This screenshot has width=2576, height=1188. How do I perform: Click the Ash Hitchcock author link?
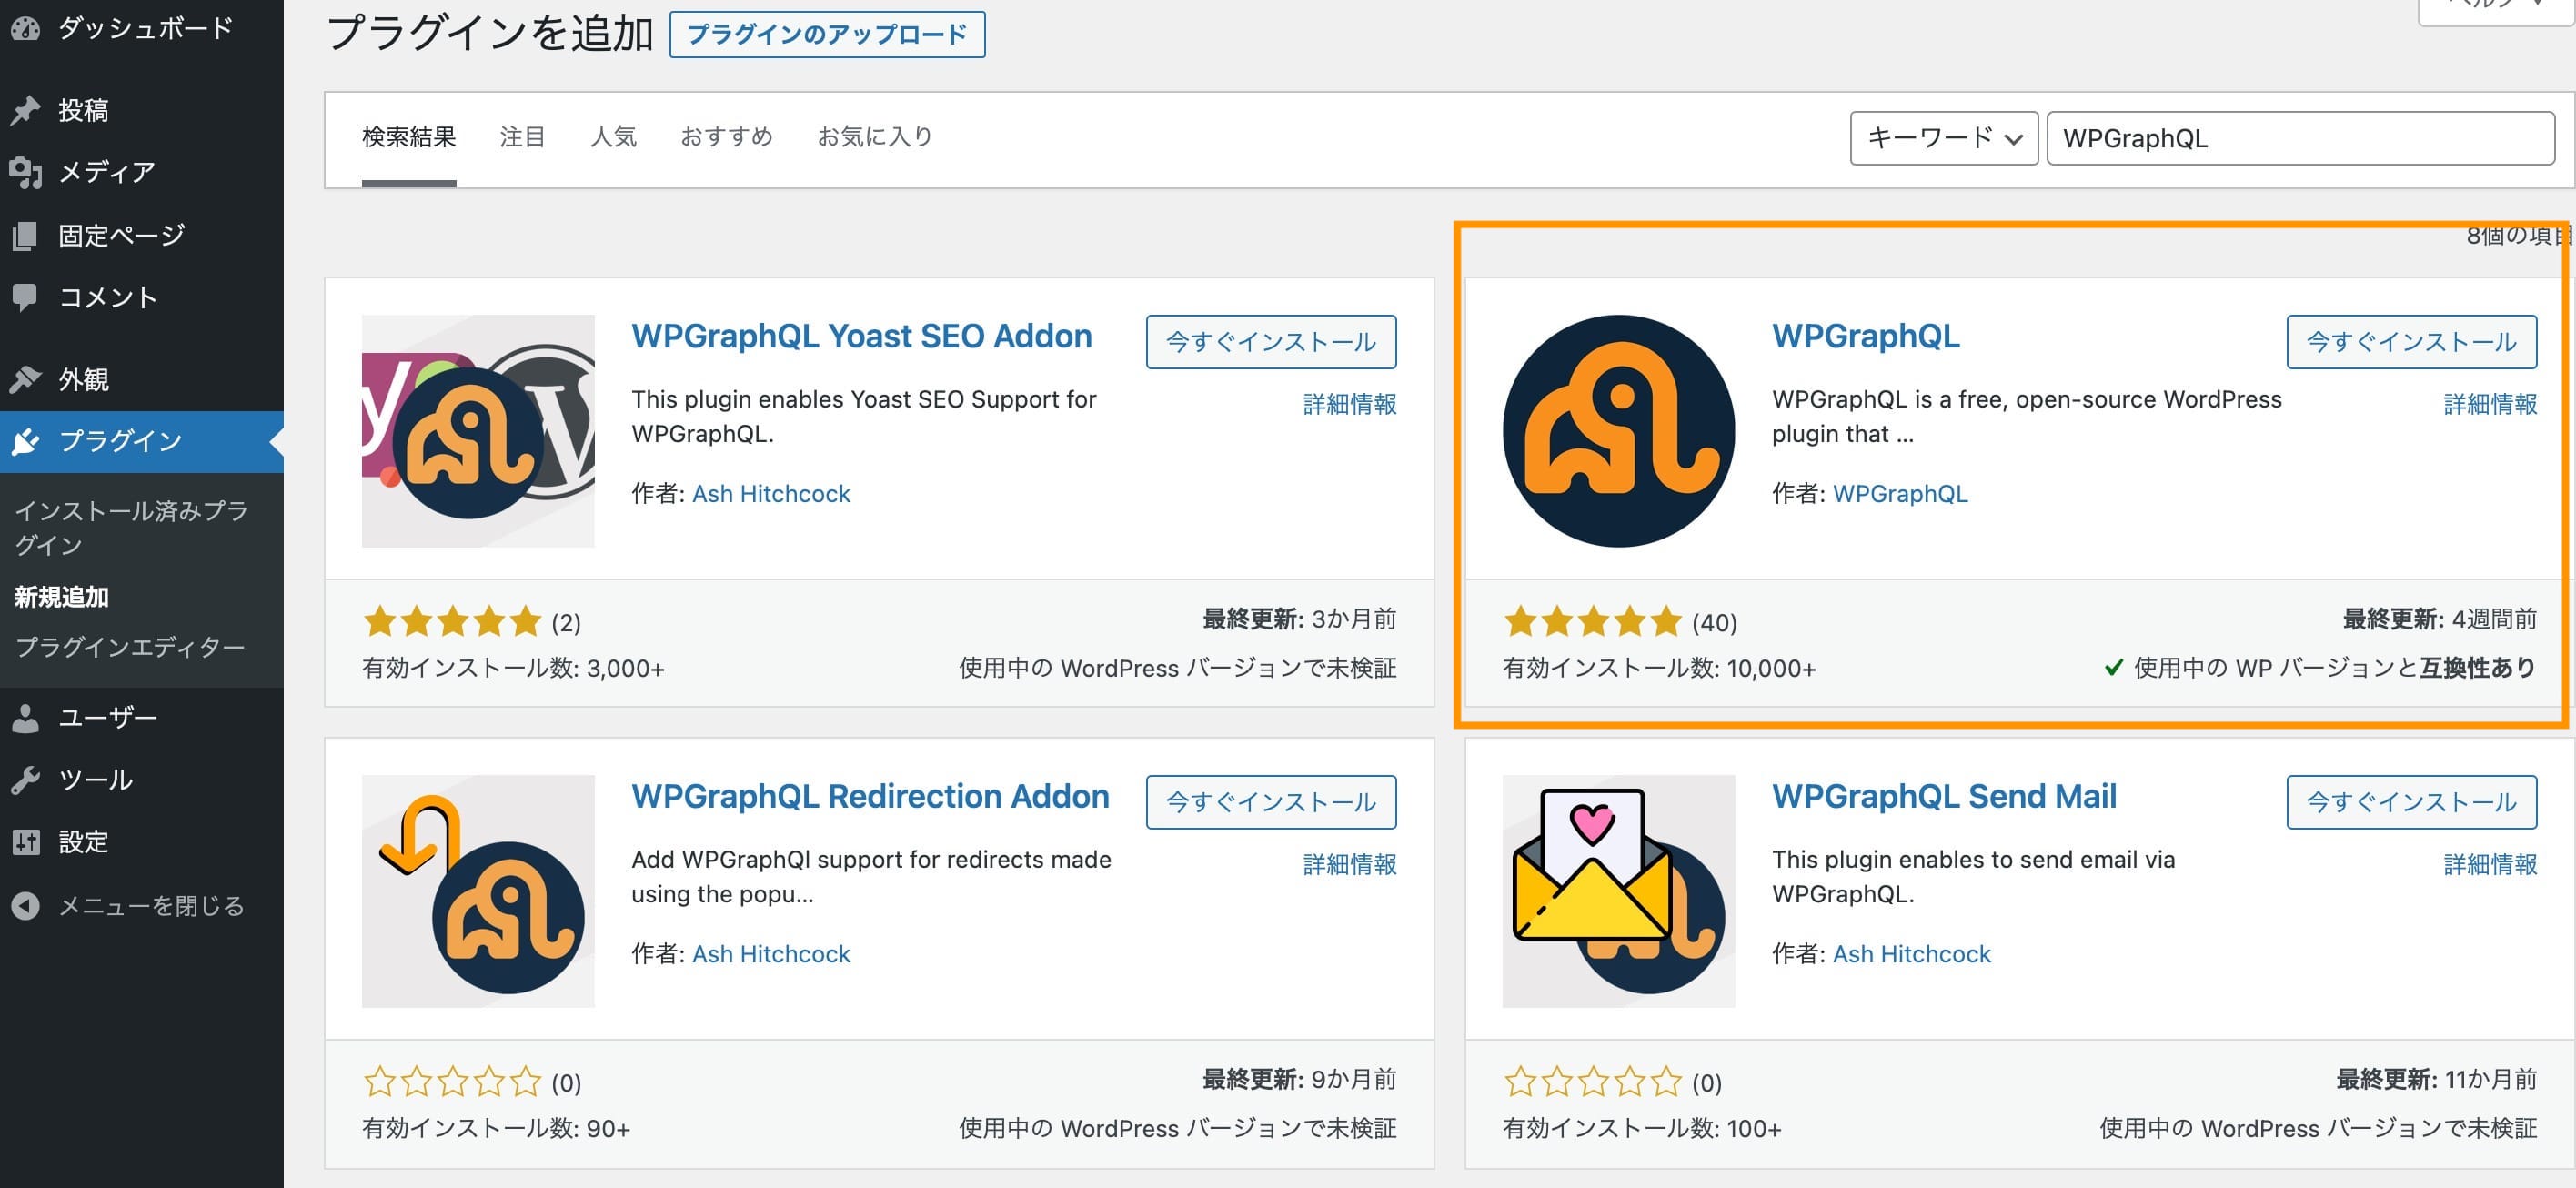(x=770, y=493)
